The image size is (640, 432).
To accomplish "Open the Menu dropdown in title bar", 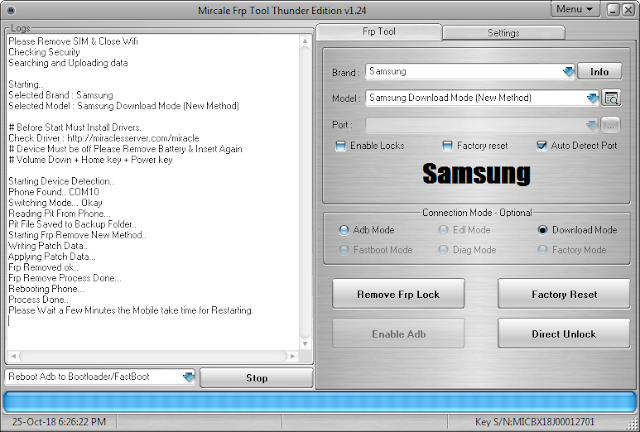I will pyautogui.click(x=575, y=9).
